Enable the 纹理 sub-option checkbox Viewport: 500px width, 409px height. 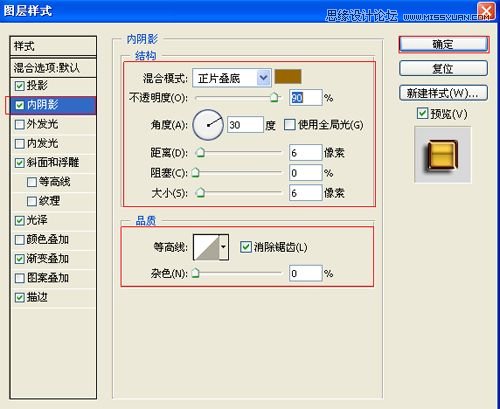32,201
